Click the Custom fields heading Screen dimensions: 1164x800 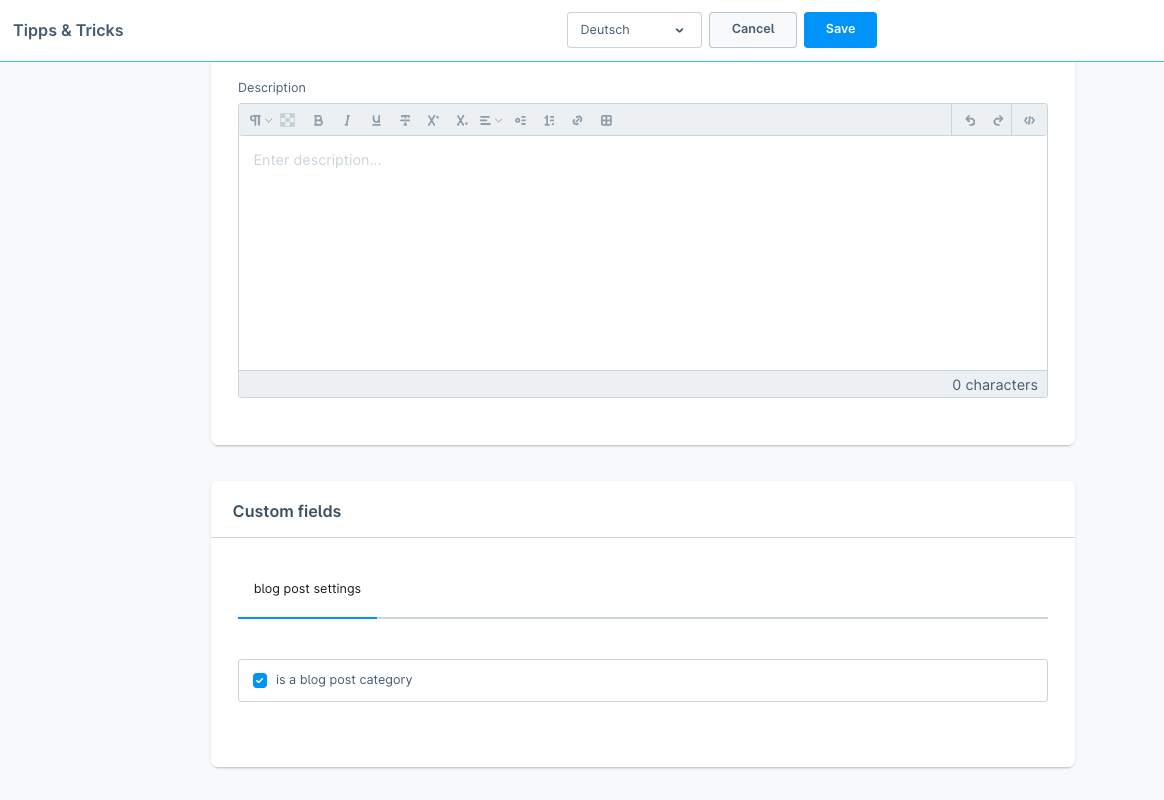pyautogui.click(x=287, y=511)
